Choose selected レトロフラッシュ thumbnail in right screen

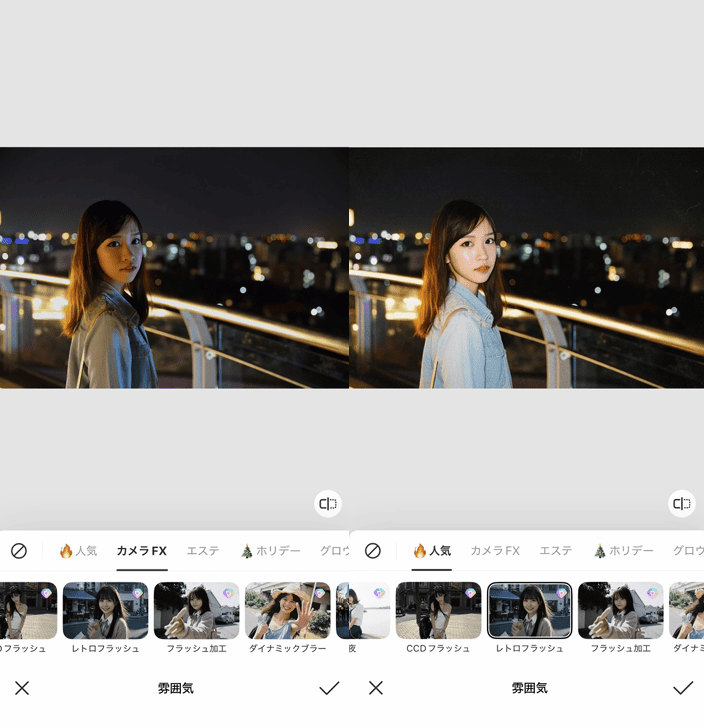click(529, 611)
